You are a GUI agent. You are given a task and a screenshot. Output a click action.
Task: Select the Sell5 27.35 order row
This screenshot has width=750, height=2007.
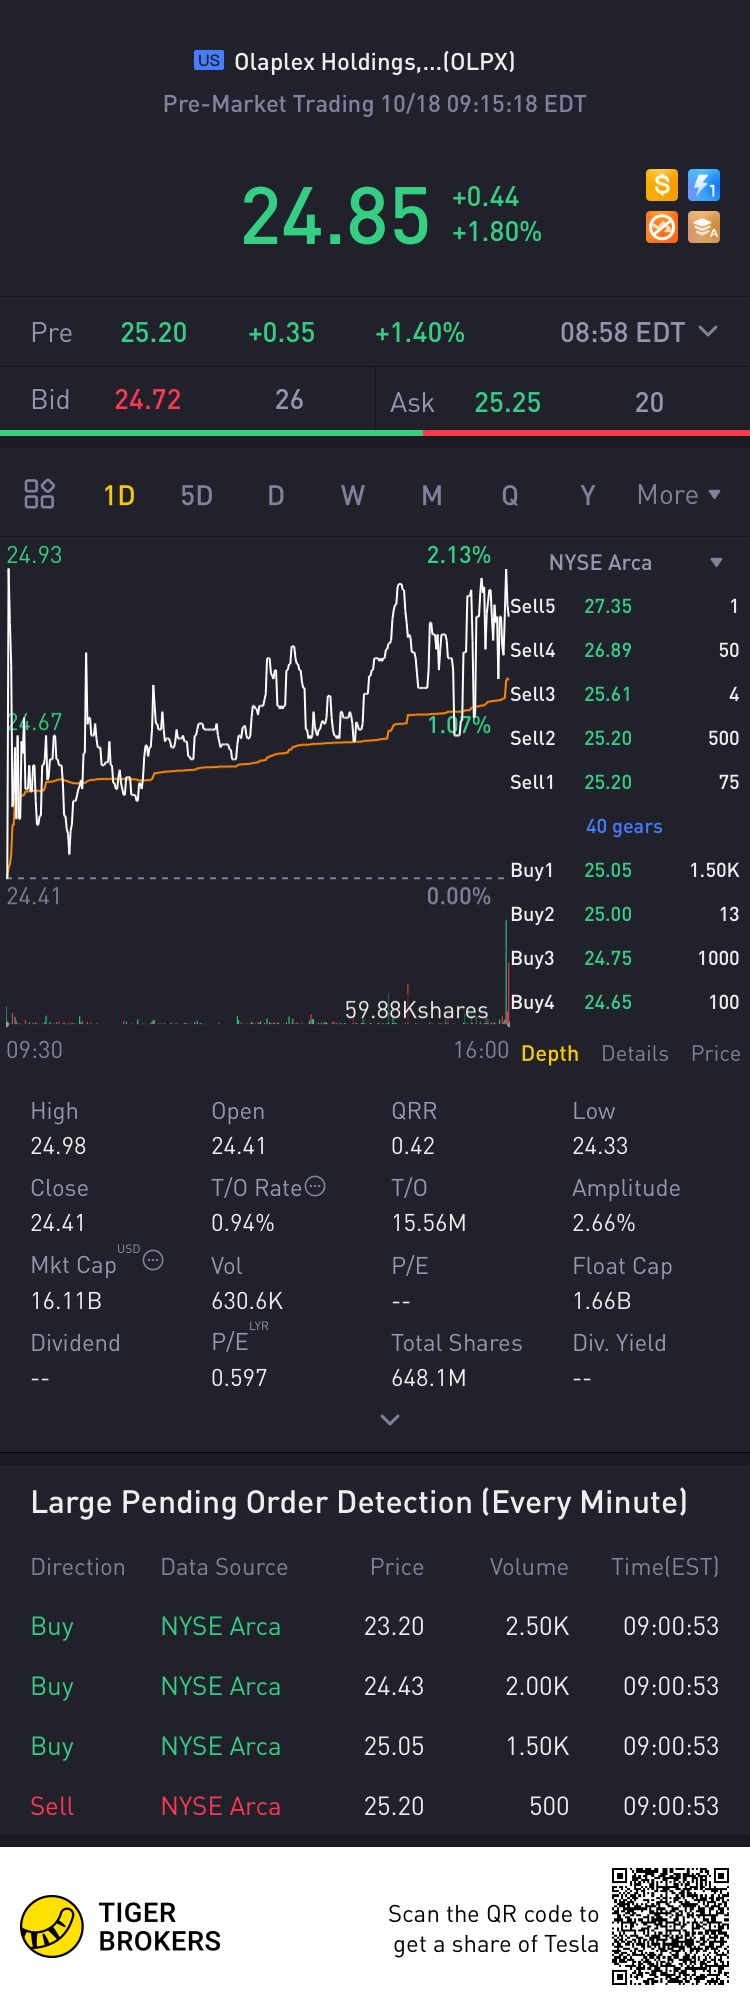pos(625,606)
